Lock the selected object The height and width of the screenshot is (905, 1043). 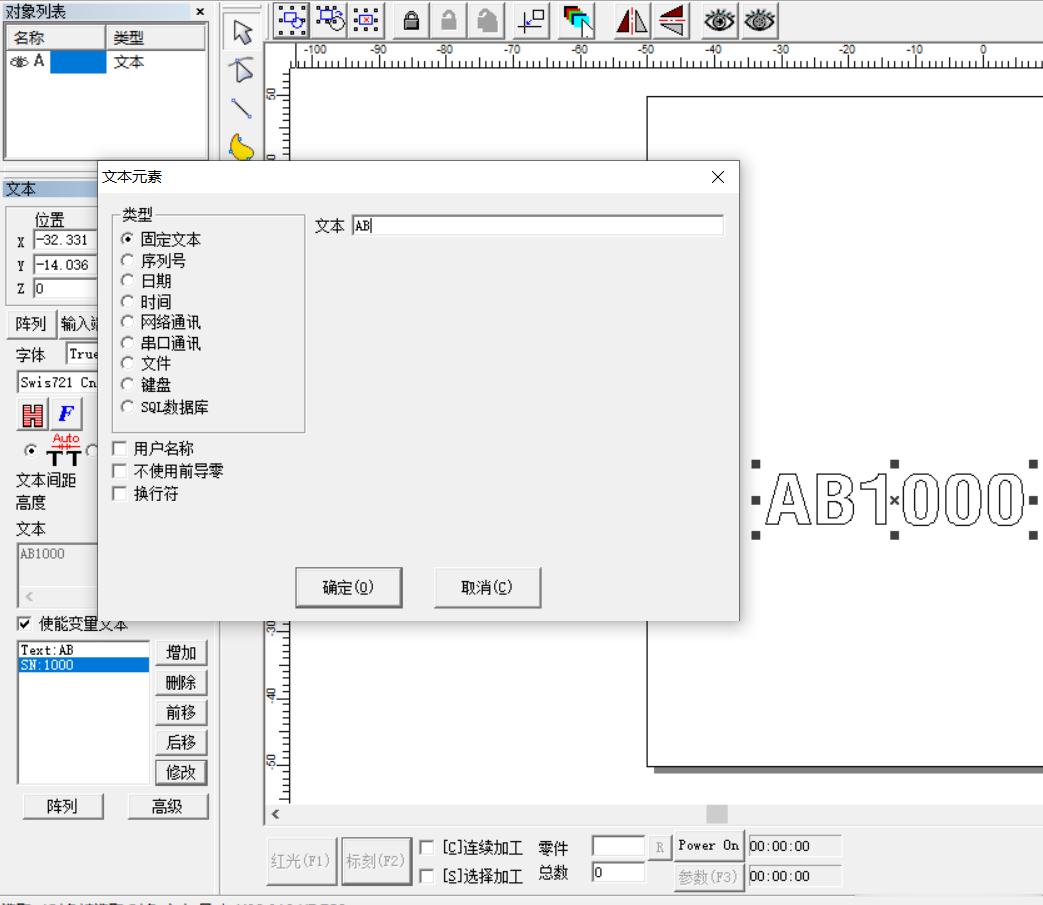(411, 21)
